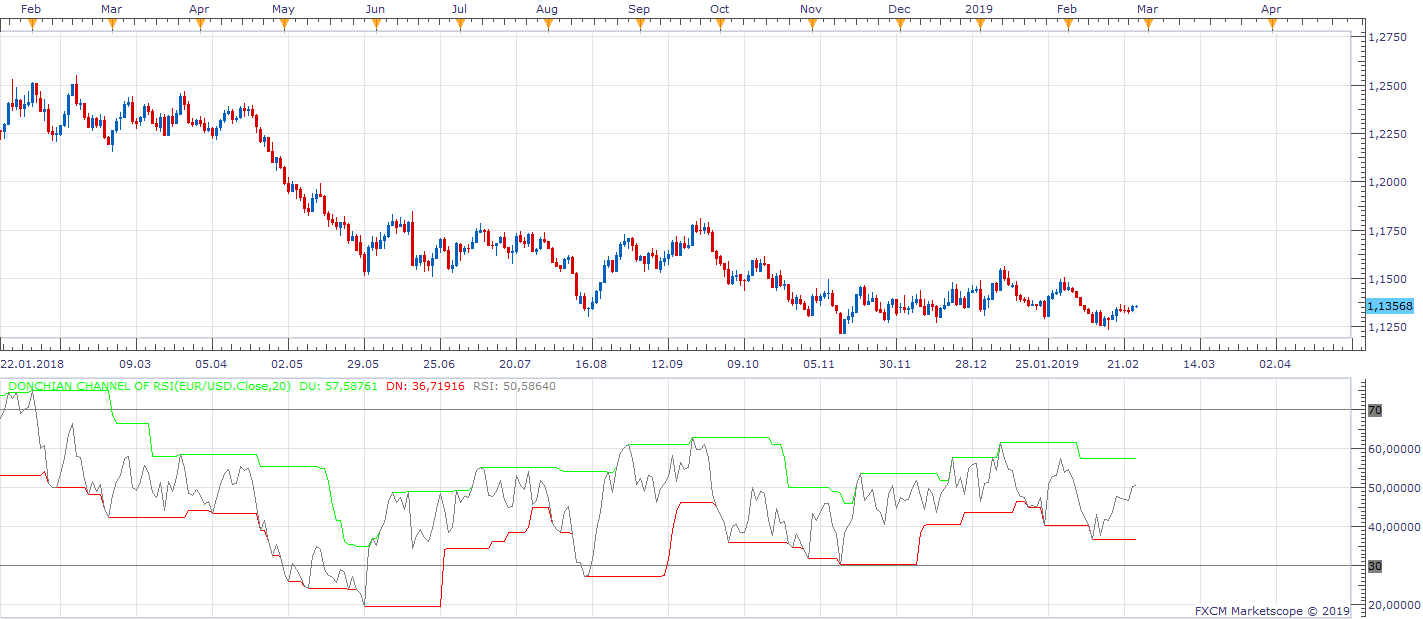Click the orange marker under 2019
1423x619 pixels.
[x=979, y=25]
